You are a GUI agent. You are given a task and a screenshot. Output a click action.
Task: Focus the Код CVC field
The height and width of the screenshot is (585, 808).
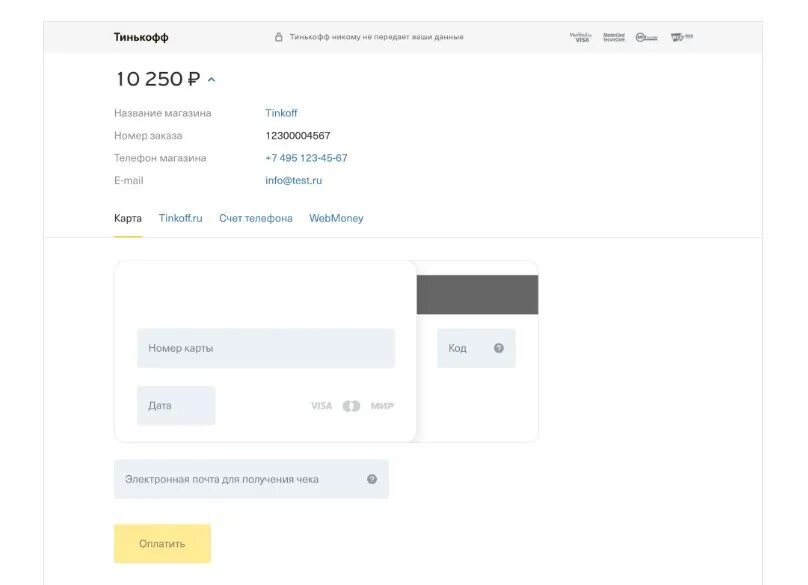[476, 348]
